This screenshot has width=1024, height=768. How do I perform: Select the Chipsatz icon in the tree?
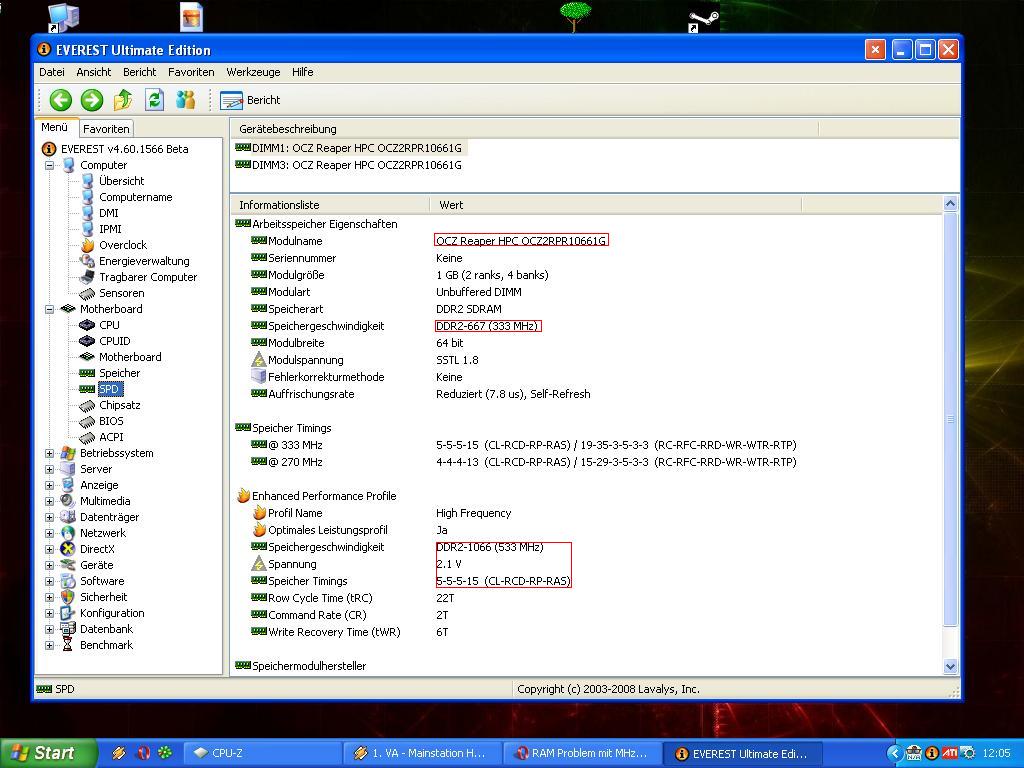(x=88, y=405)
